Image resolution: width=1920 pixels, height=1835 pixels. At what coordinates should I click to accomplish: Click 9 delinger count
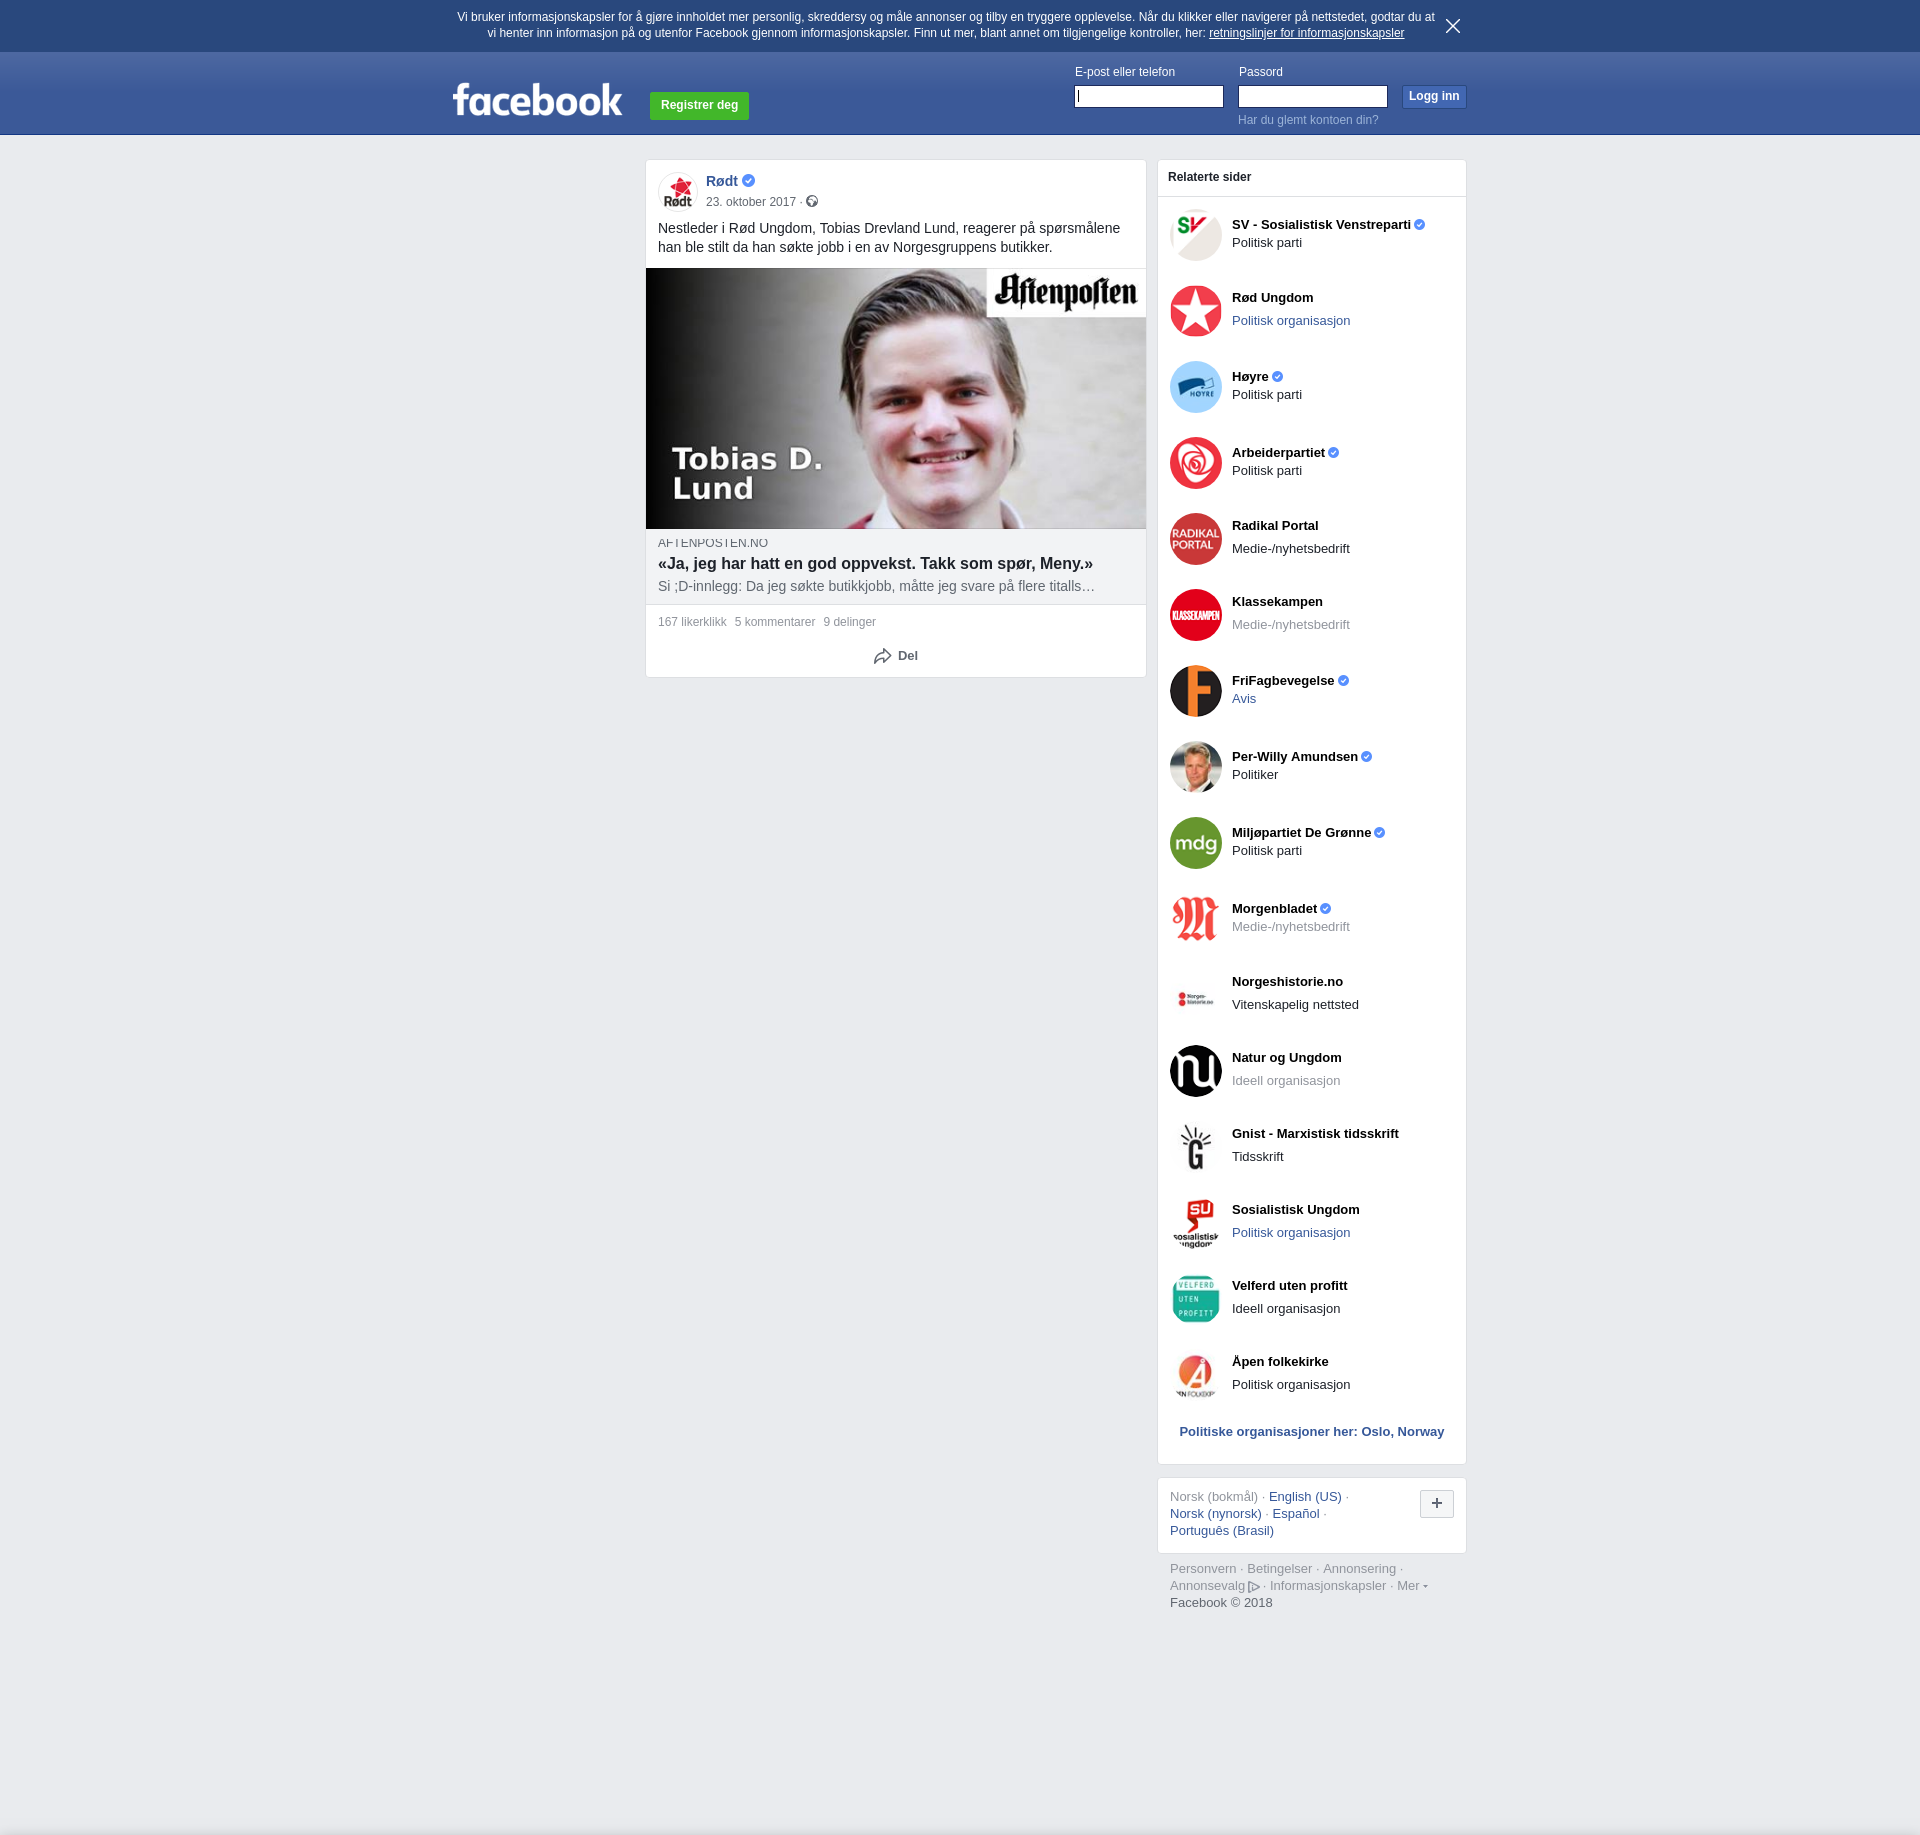tap(850, 622)
